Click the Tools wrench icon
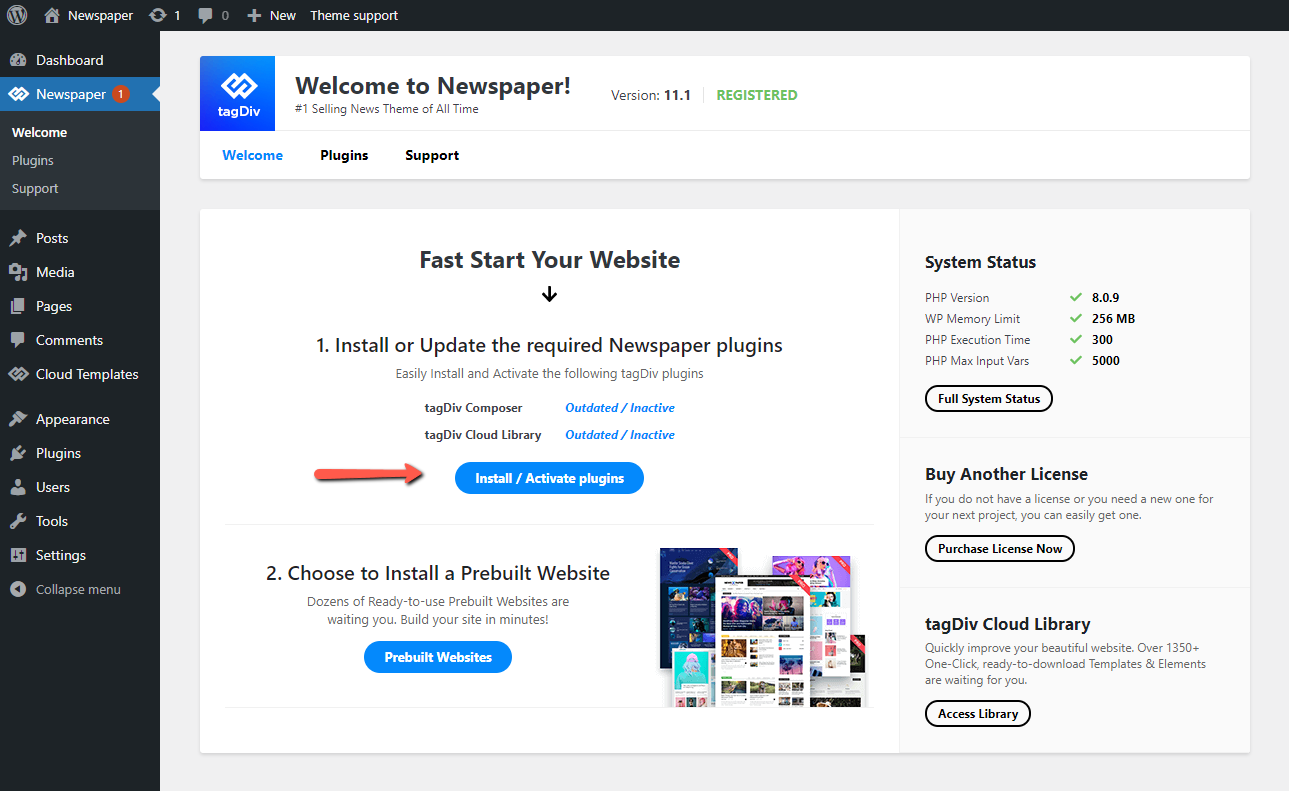1289x791 pixels. [x=18, y=521]
